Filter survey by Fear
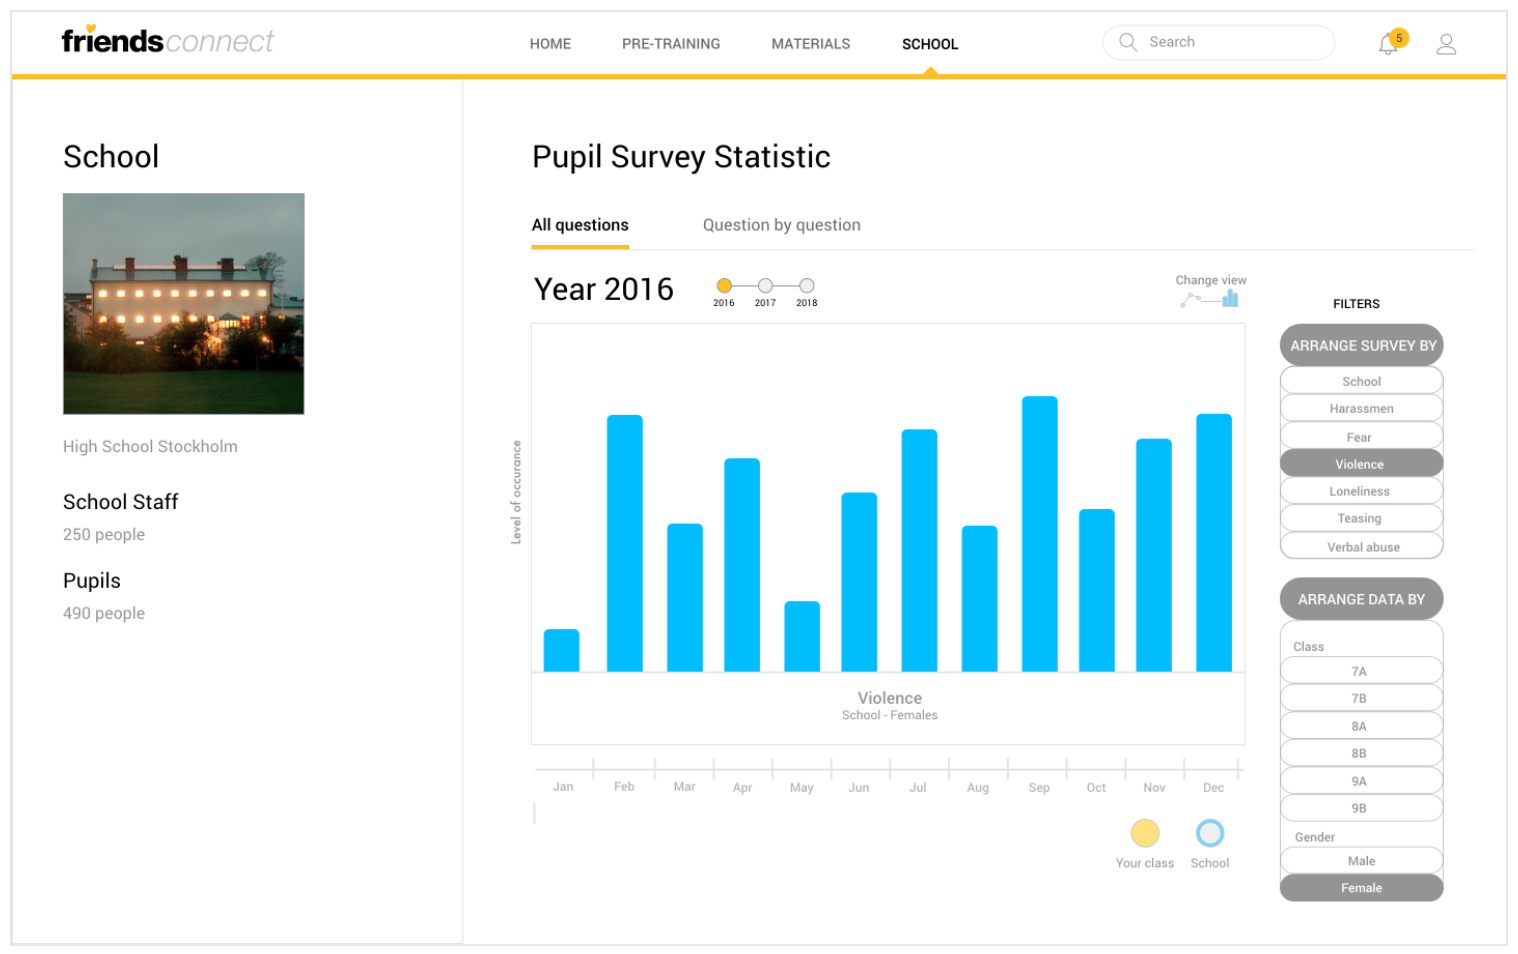 (x=1362, y=437)
